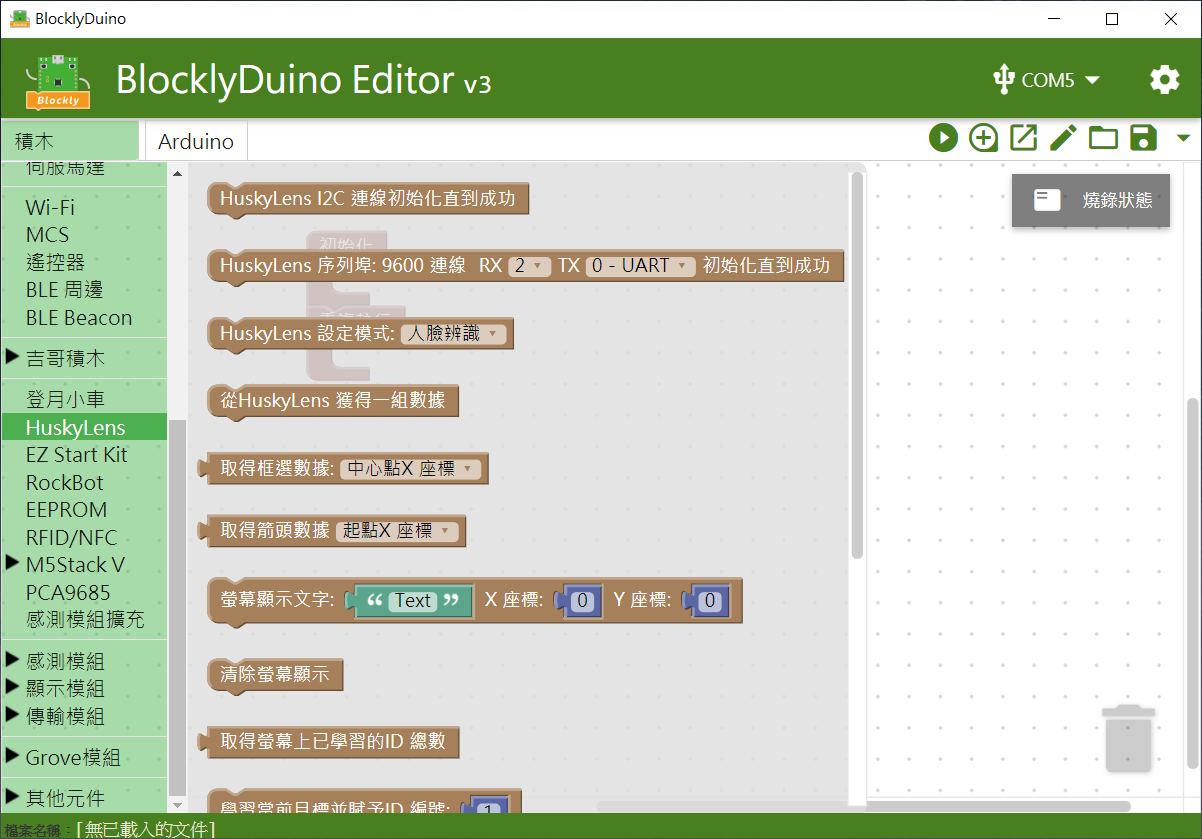Switch to the Arduino tab

(196, 141)
